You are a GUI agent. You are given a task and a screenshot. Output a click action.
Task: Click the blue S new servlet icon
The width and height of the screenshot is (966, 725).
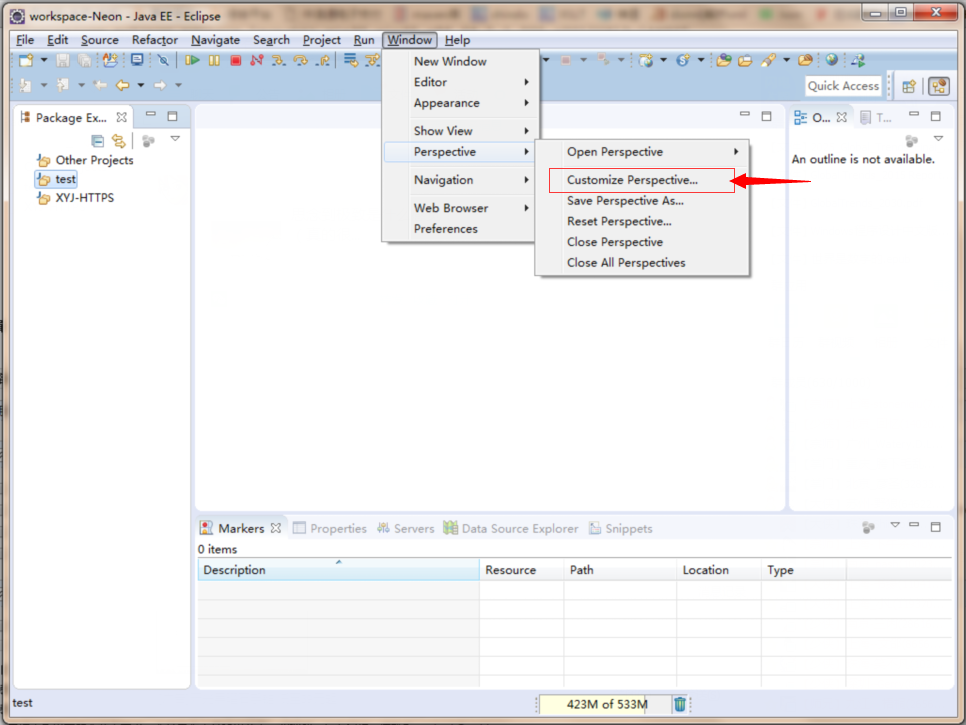(683, 60)
